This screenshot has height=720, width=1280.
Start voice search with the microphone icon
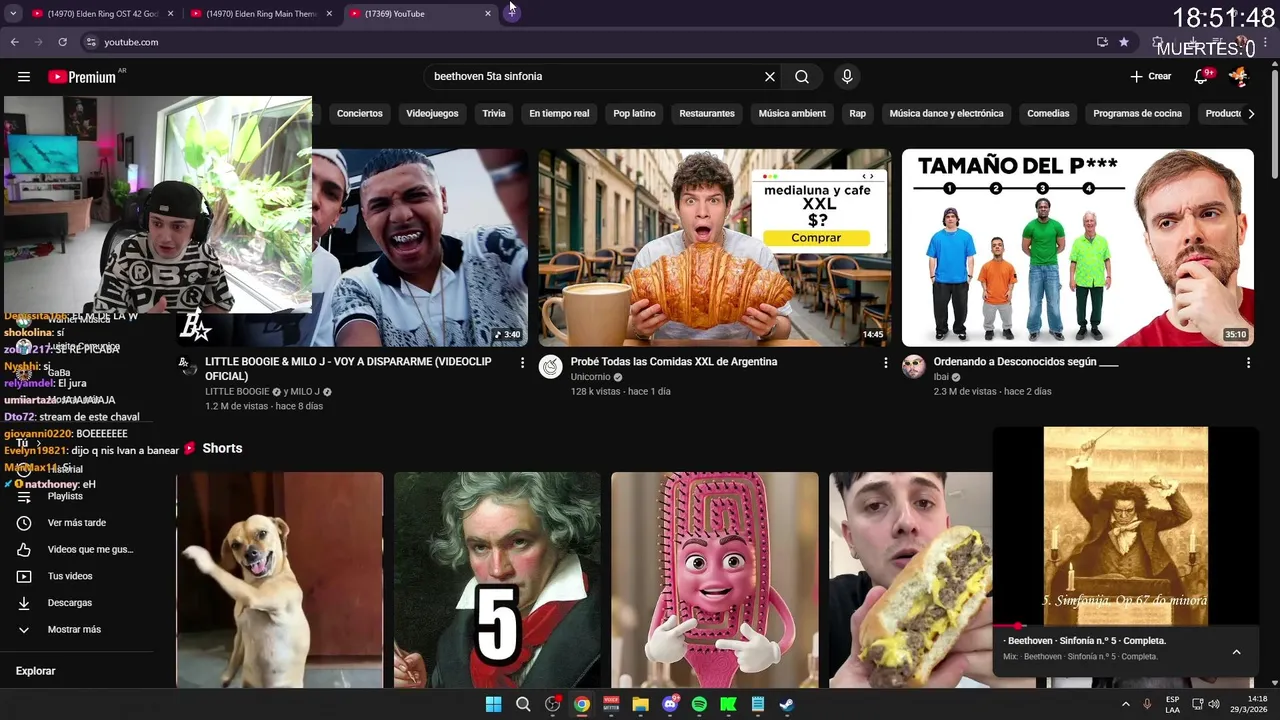tap(847, 77)
